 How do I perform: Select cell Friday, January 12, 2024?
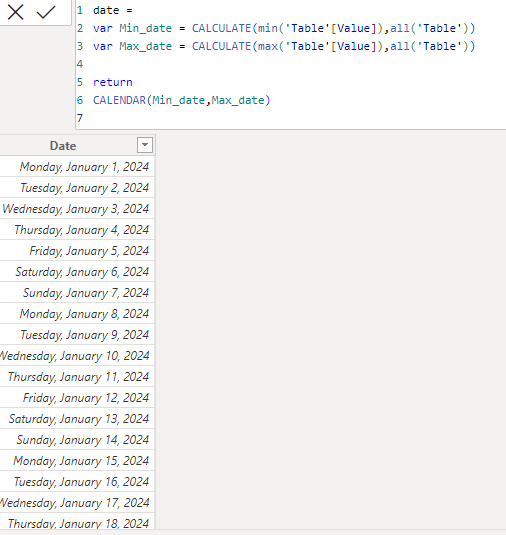click(x=77, y=397)
